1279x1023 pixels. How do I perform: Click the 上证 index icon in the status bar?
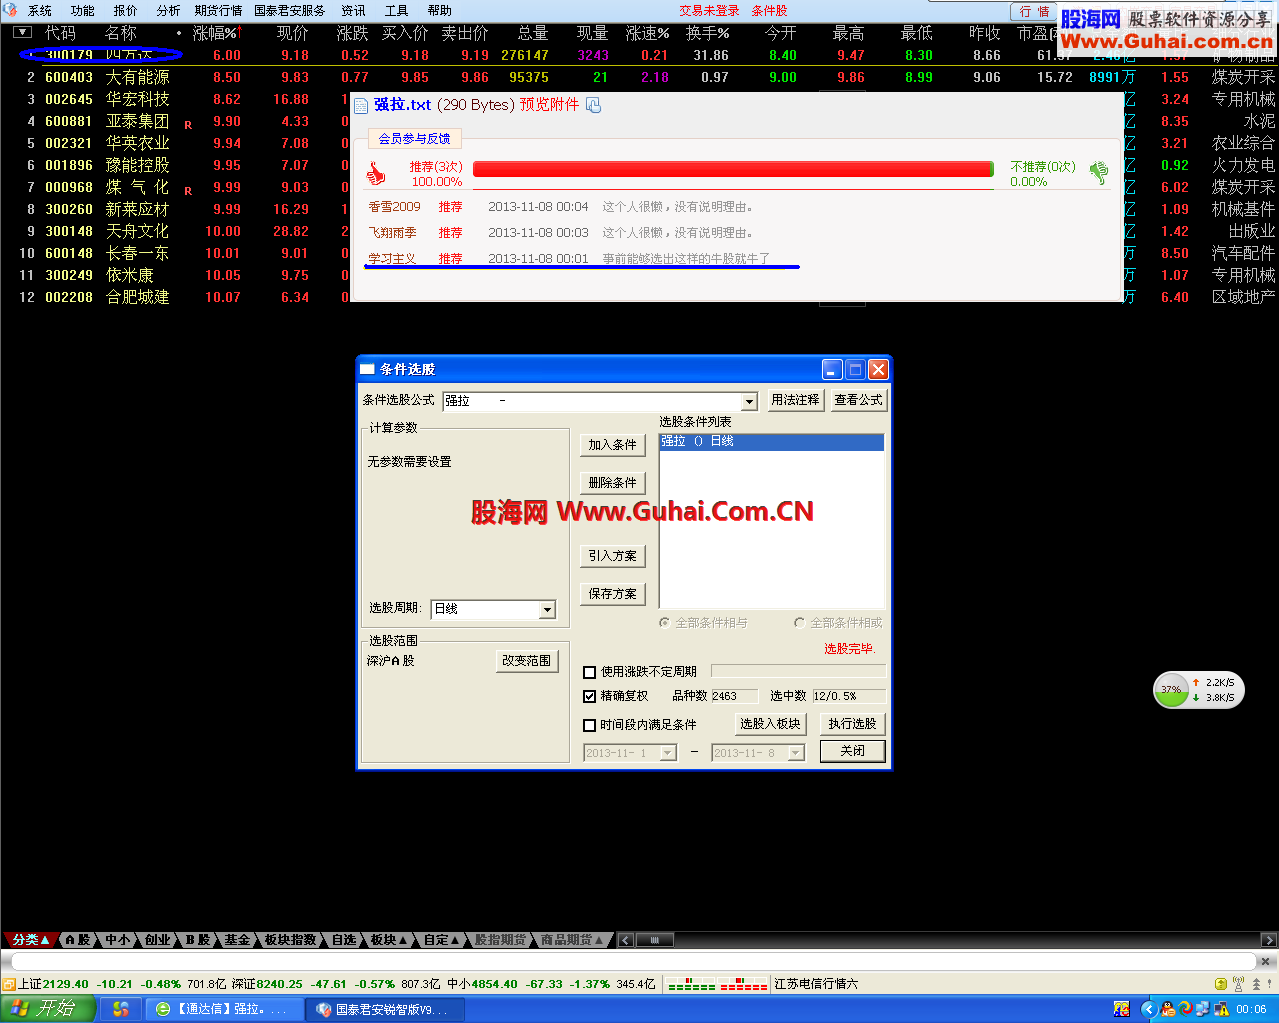(9, 984)
